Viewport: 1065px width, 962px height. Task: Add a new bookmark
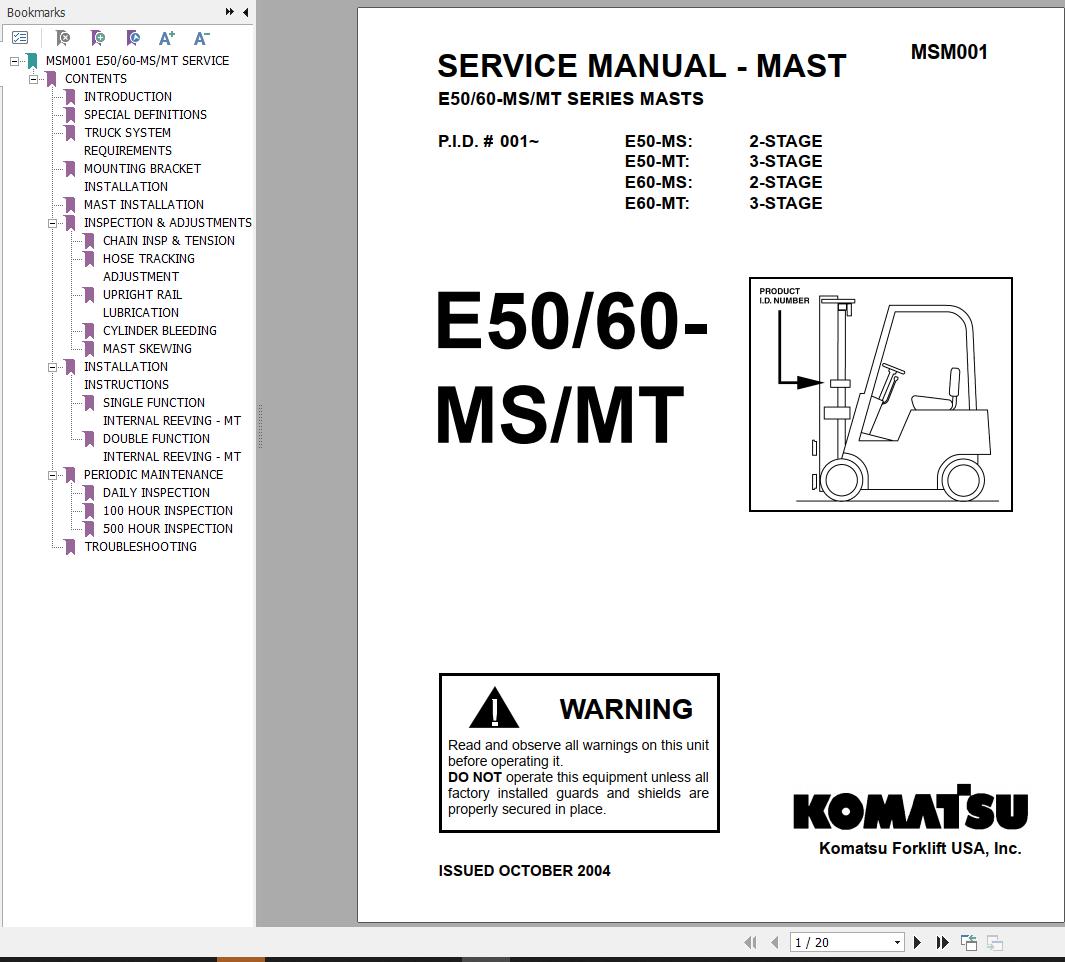point(98,37)
